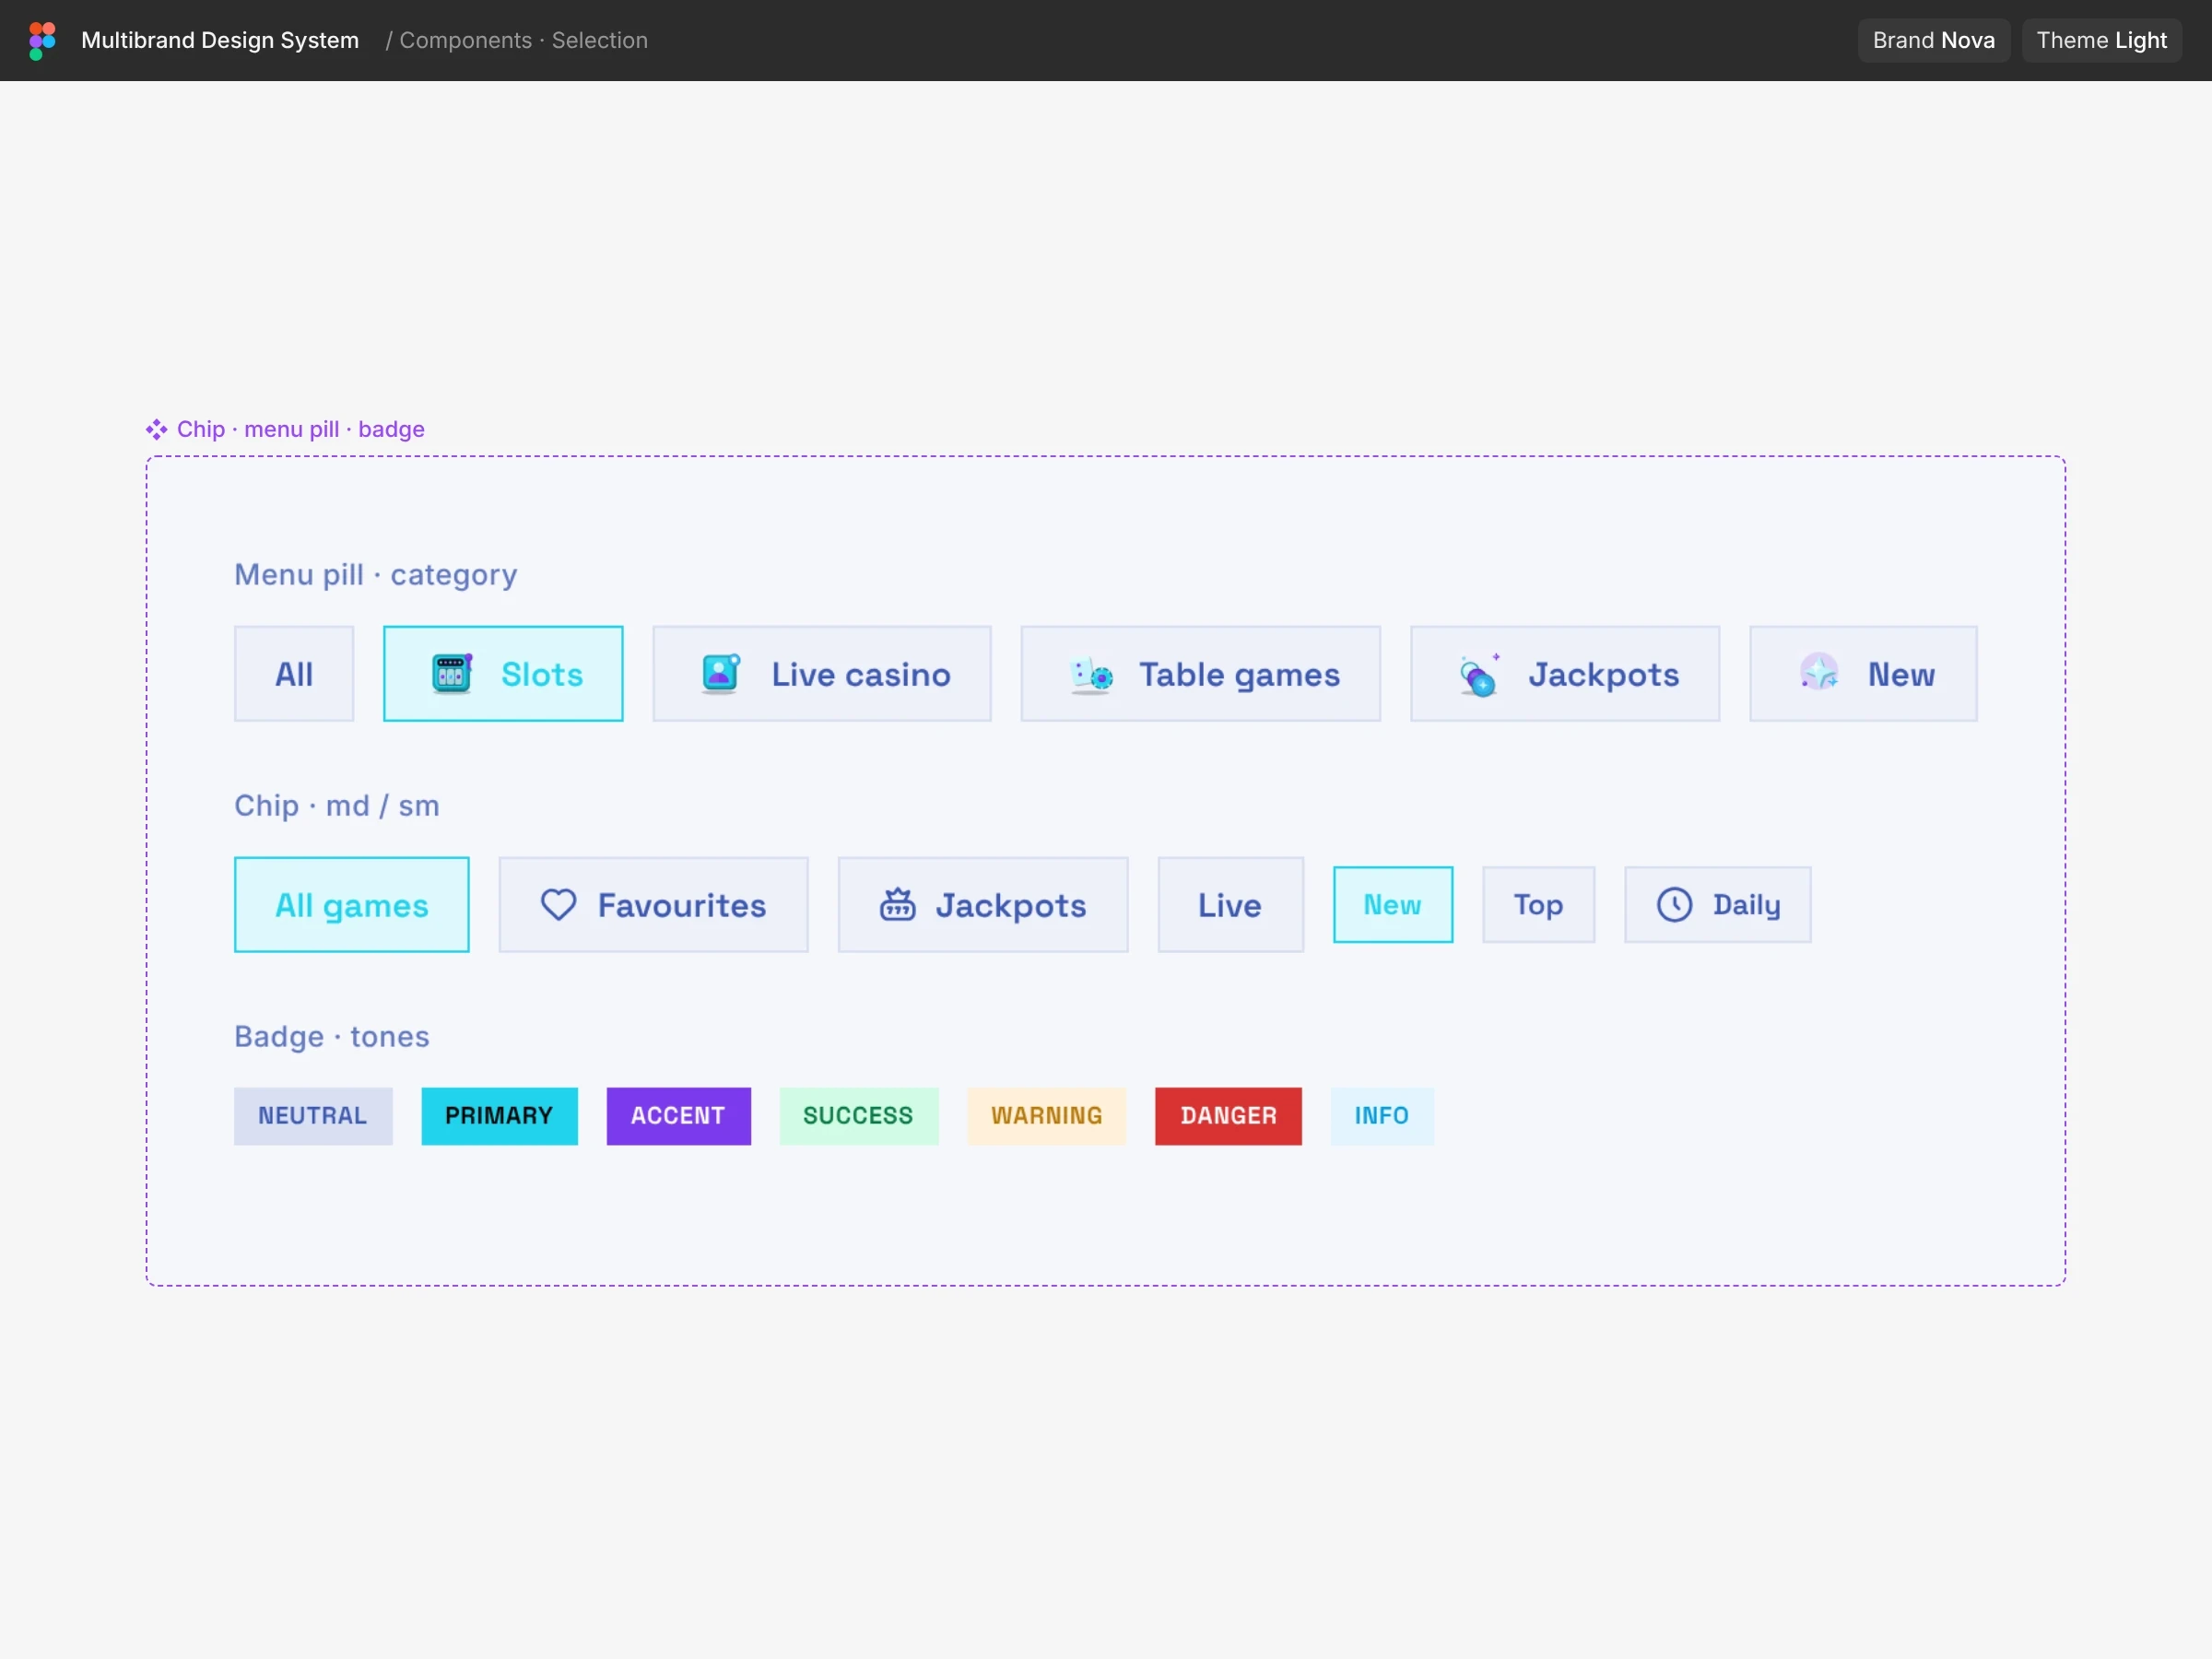Click the Chip · md / sm heading
This screenshot has height=1659, width=2212.
(337, 806)
